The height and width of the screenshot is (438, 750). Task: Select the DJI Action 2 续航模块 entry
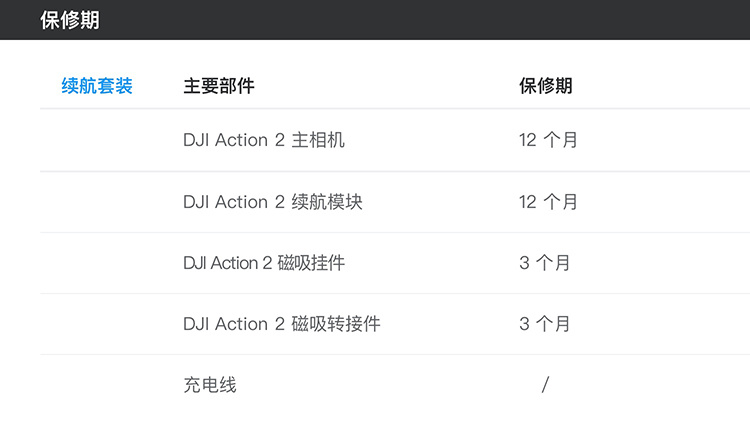tap(273, 202)
